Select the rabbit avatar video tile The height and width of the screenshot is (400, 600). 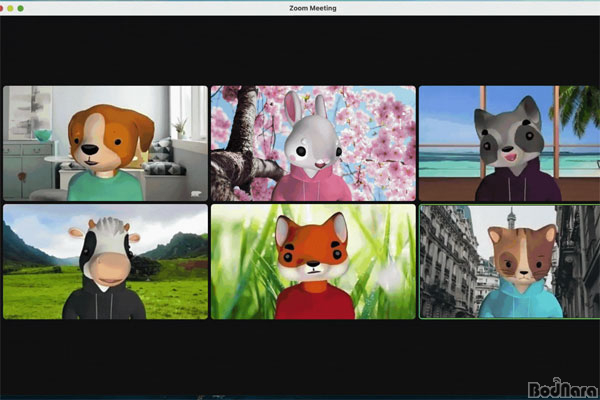[x=312, y=142]
